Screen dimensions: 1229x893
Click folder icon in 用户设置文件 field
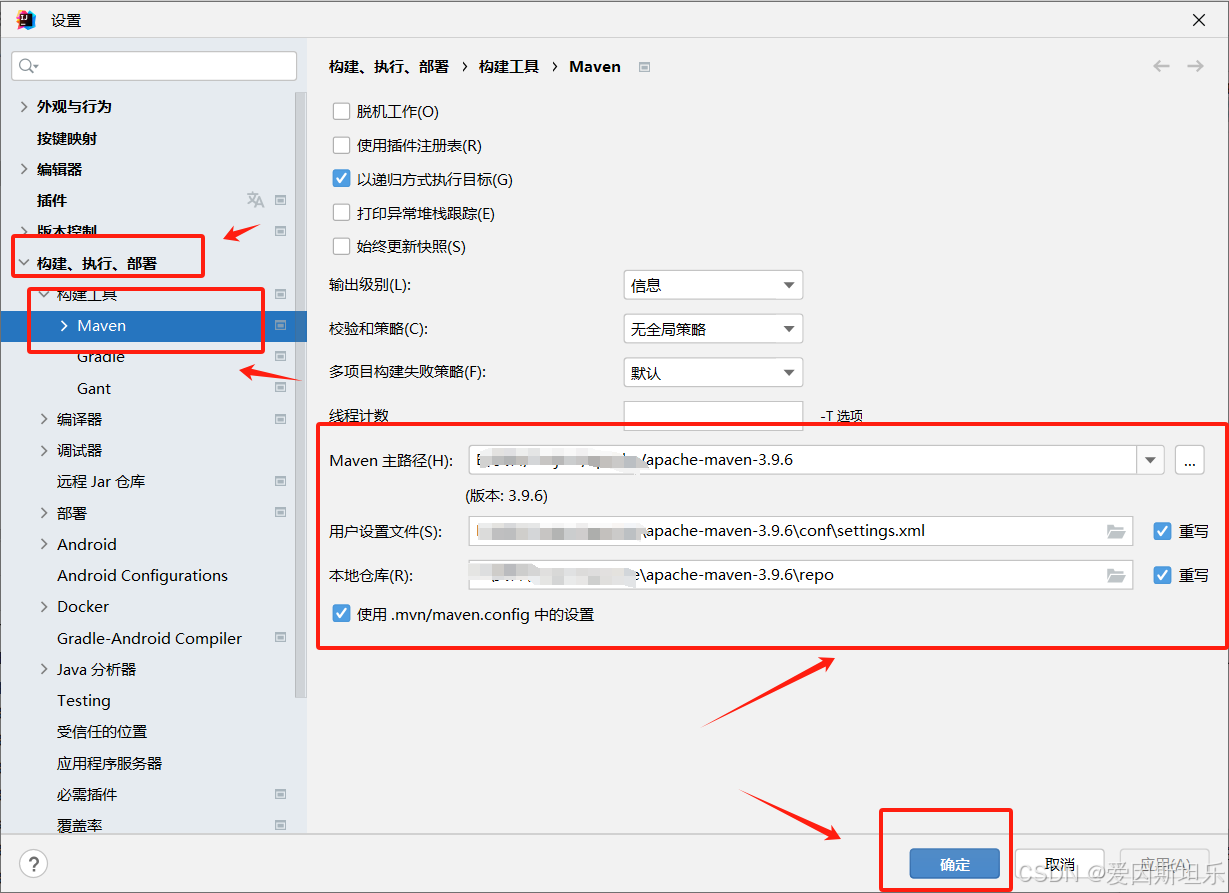(1116, 532)
